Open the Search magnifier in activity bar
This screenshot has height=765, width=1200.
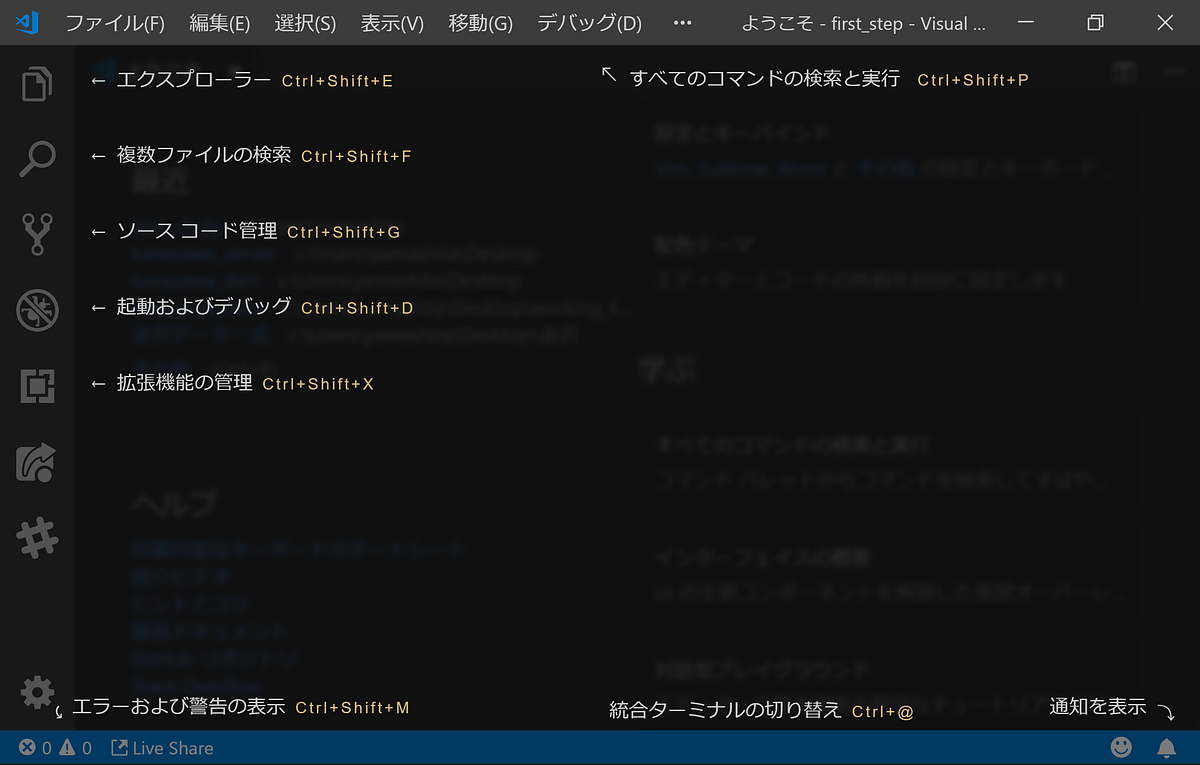coord(37,159)
